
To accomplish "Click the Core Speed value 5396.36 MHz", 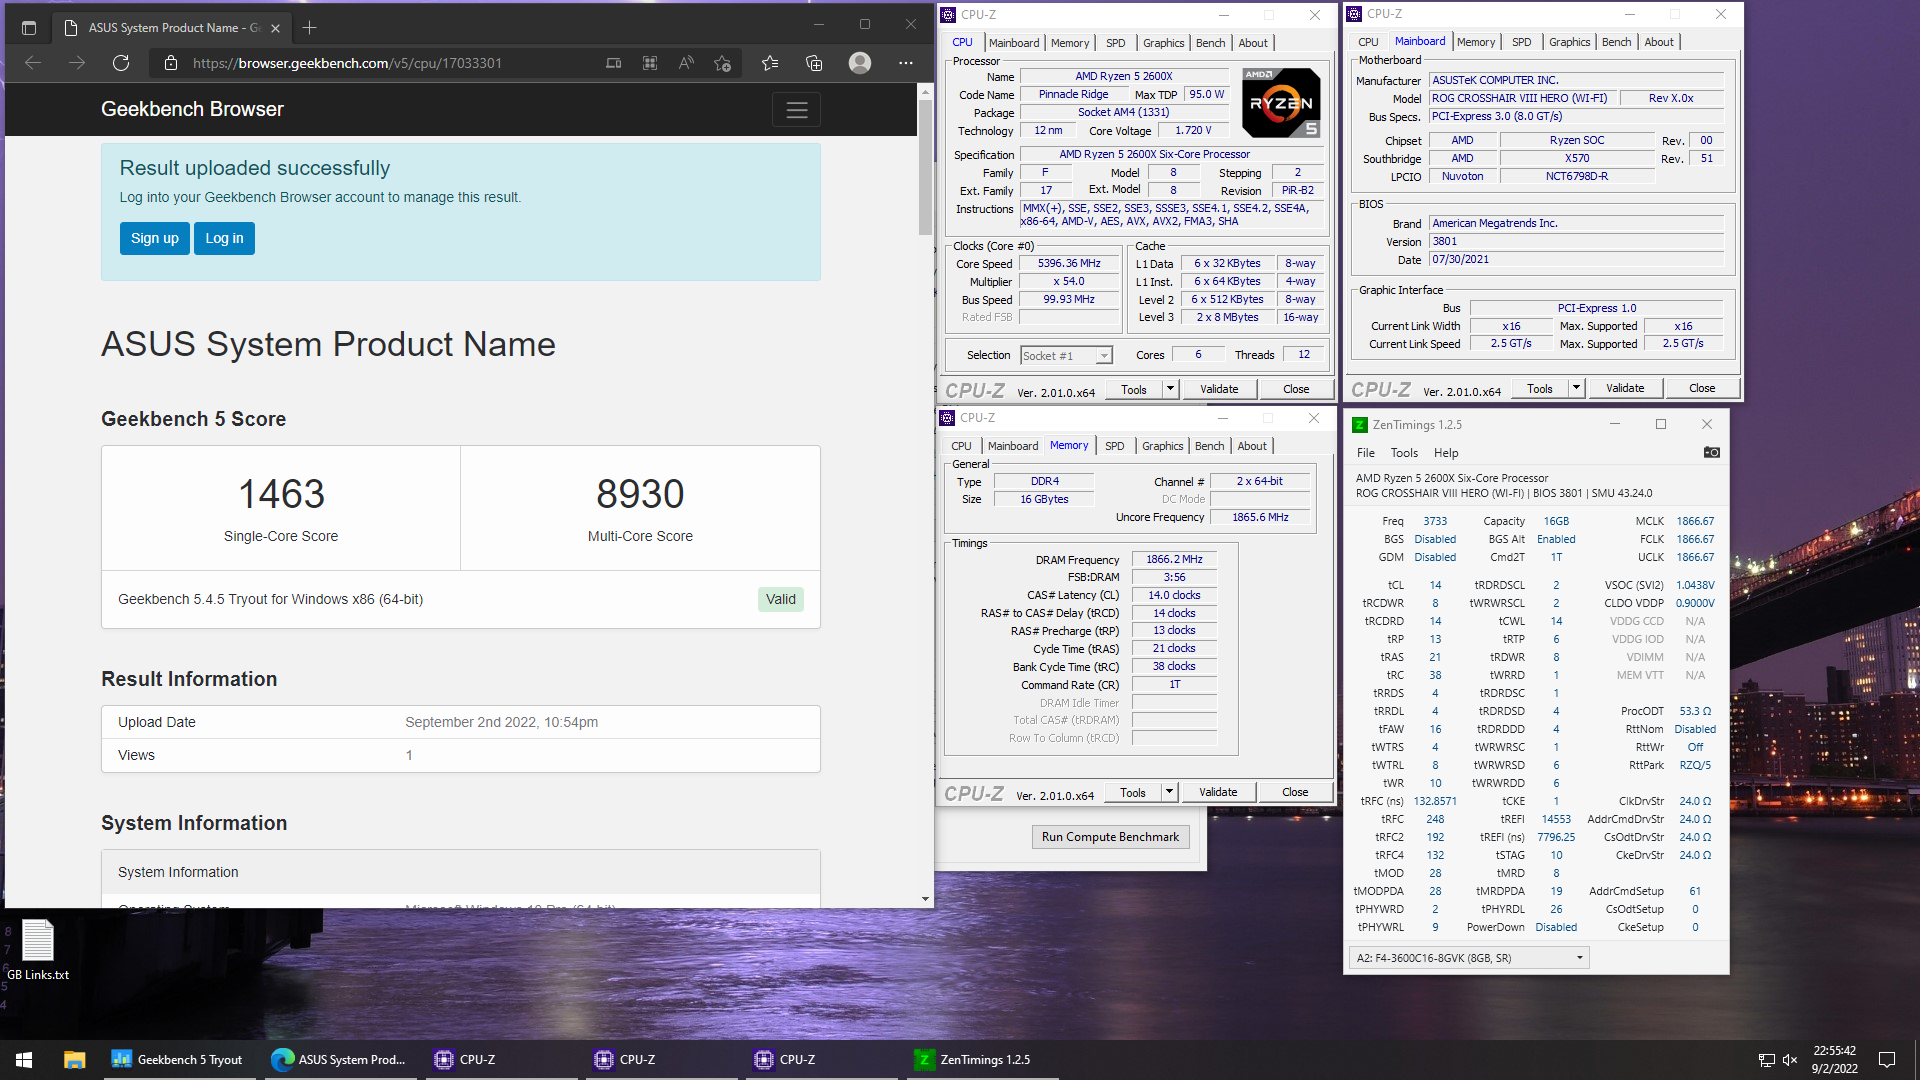I will [x=1069, y=264].
